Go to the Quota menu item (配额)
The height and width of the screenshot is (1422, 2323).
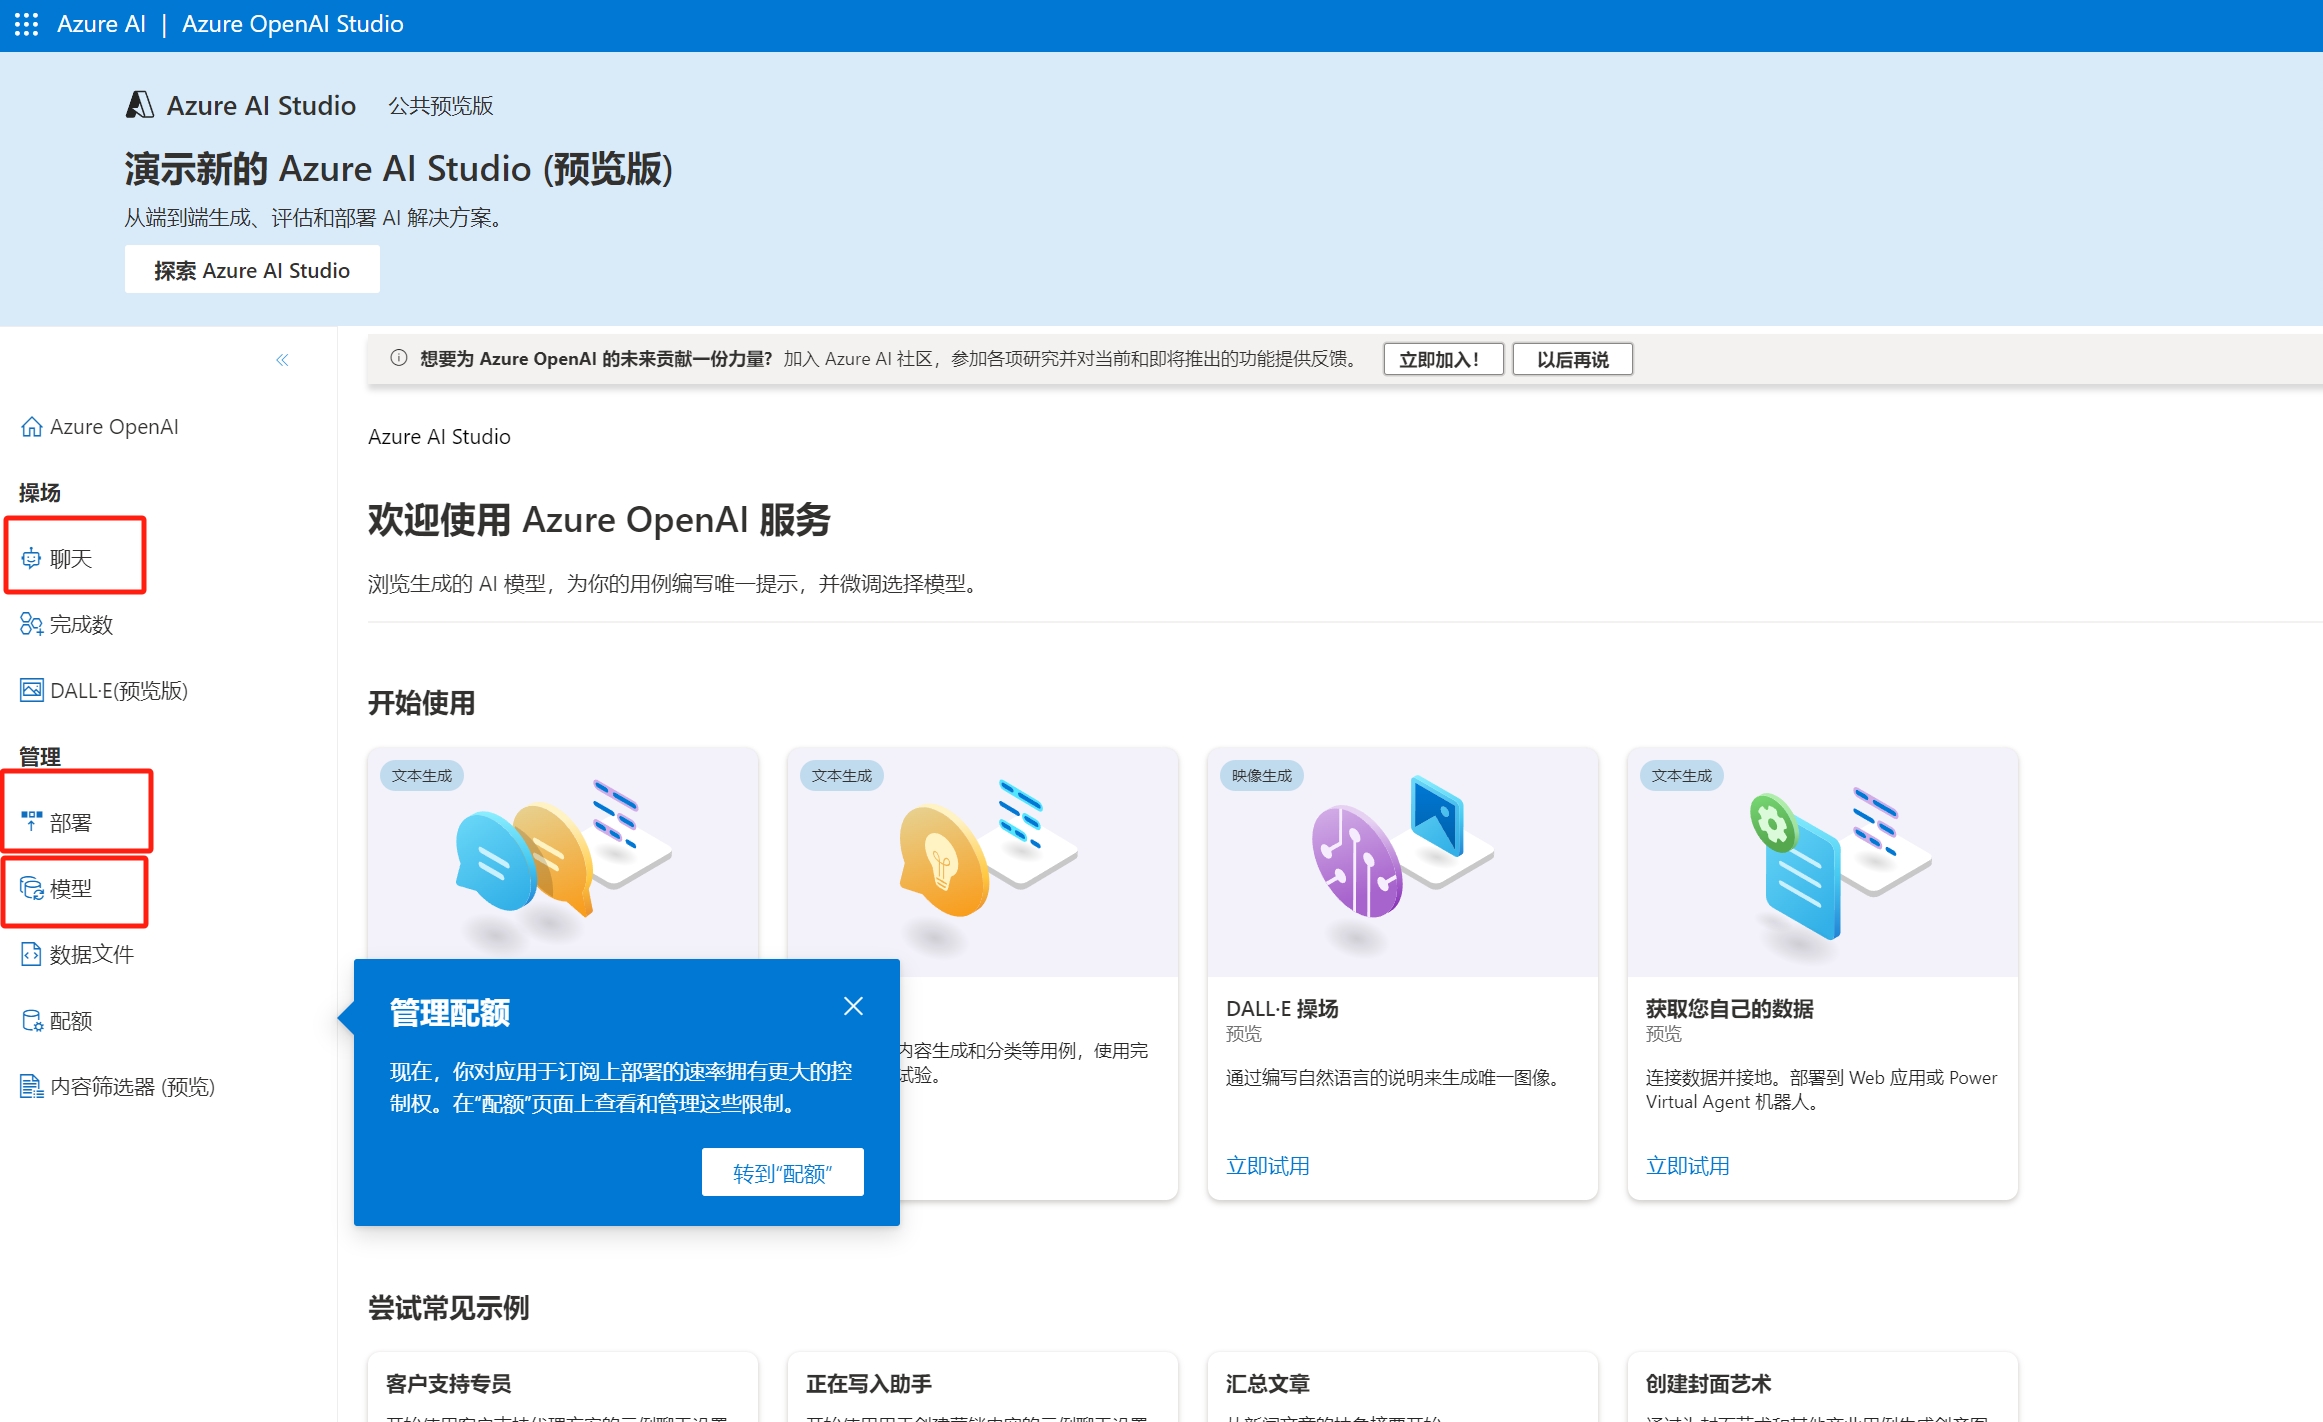pyautogui.click(x=70, y=1021)
